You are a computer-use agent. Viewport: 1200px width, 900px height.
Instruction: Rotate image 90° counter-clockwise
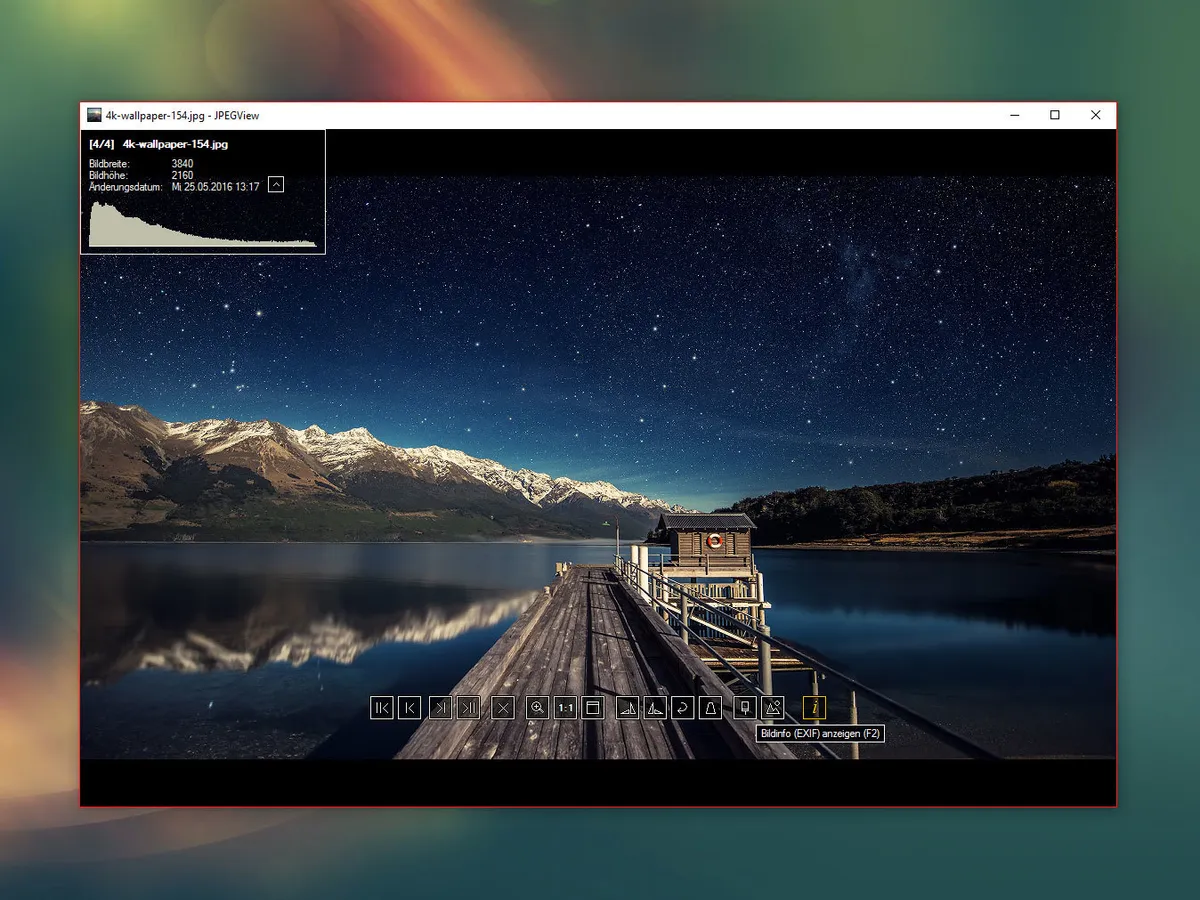click(x=654, y=708)
